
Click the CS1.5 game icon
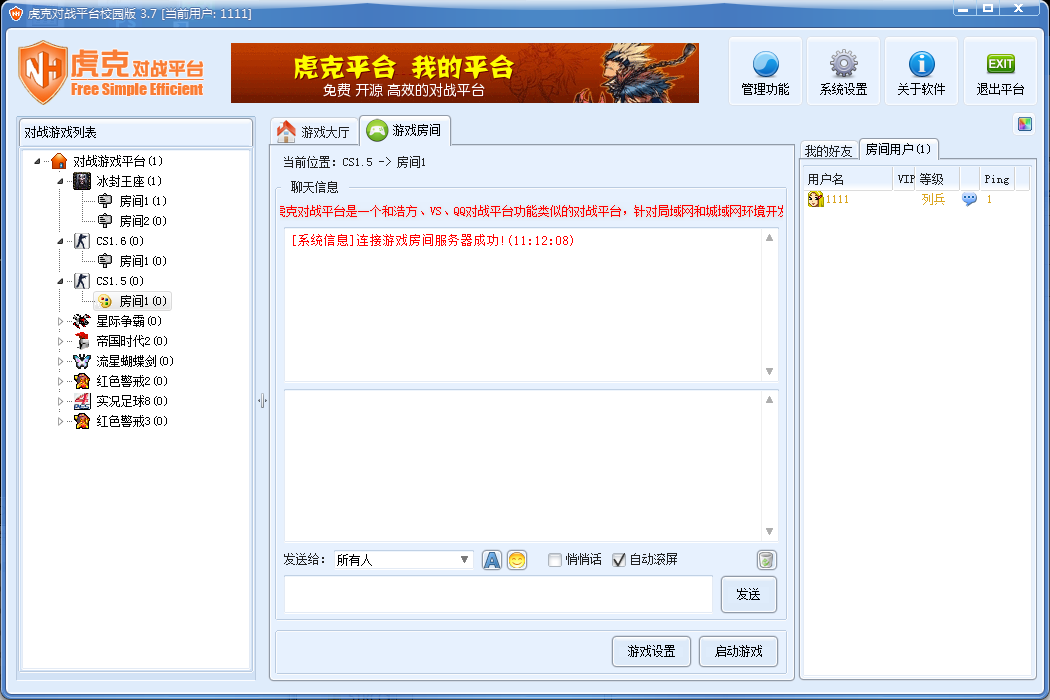[x=82, y=281]
